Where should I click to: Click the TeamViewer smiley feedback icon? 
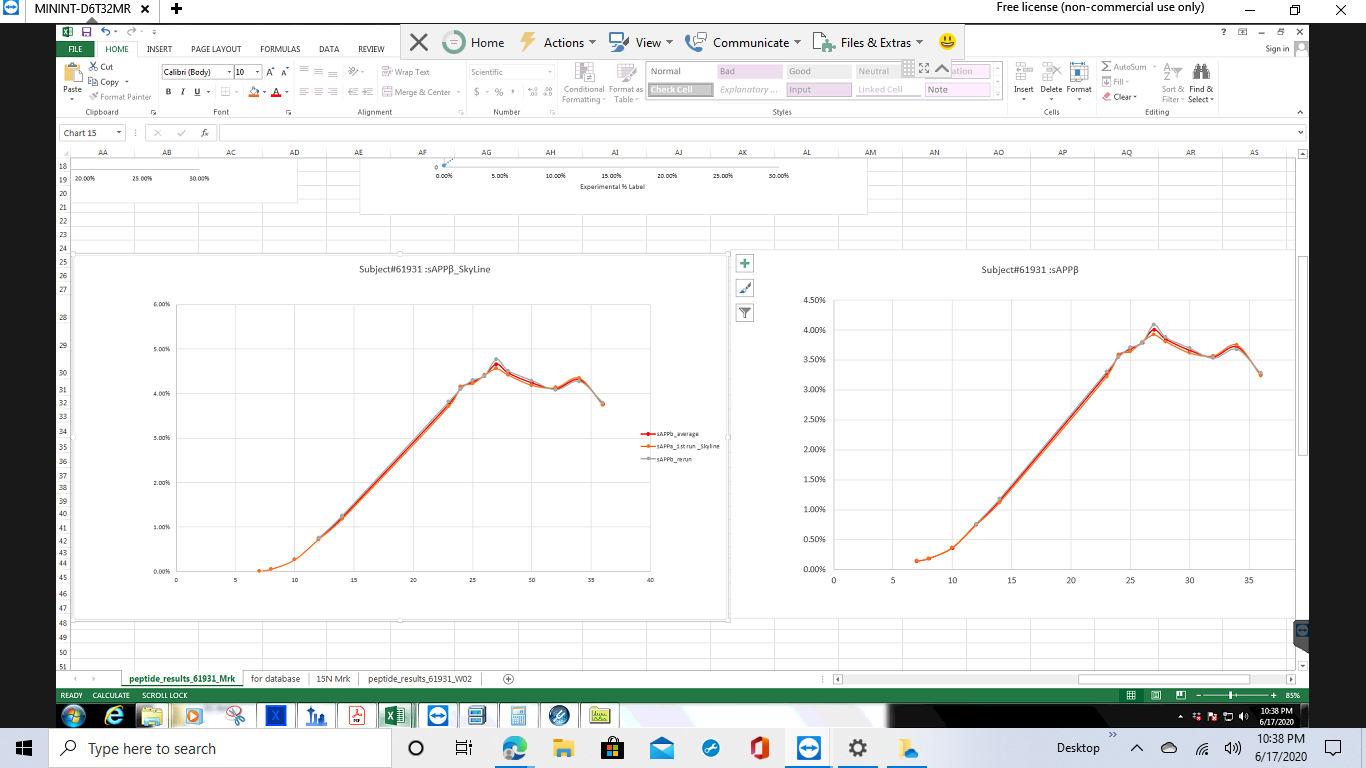tap(947, 42)
